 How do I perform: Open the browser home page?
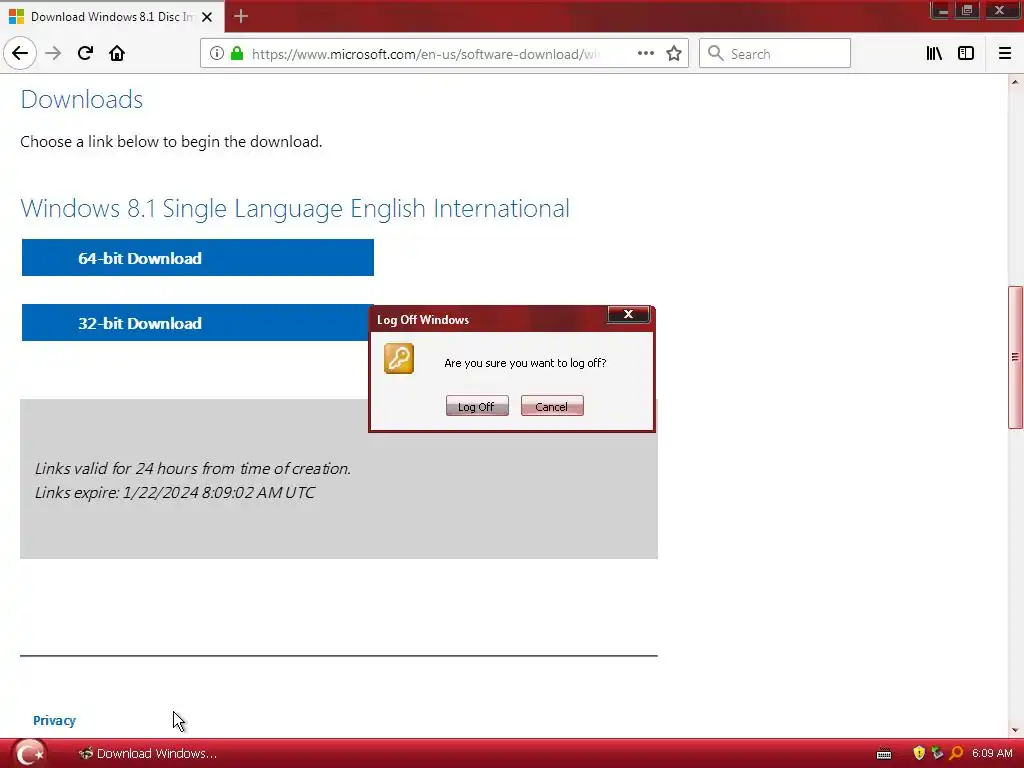pyautogui.click(x=117, y=54)
